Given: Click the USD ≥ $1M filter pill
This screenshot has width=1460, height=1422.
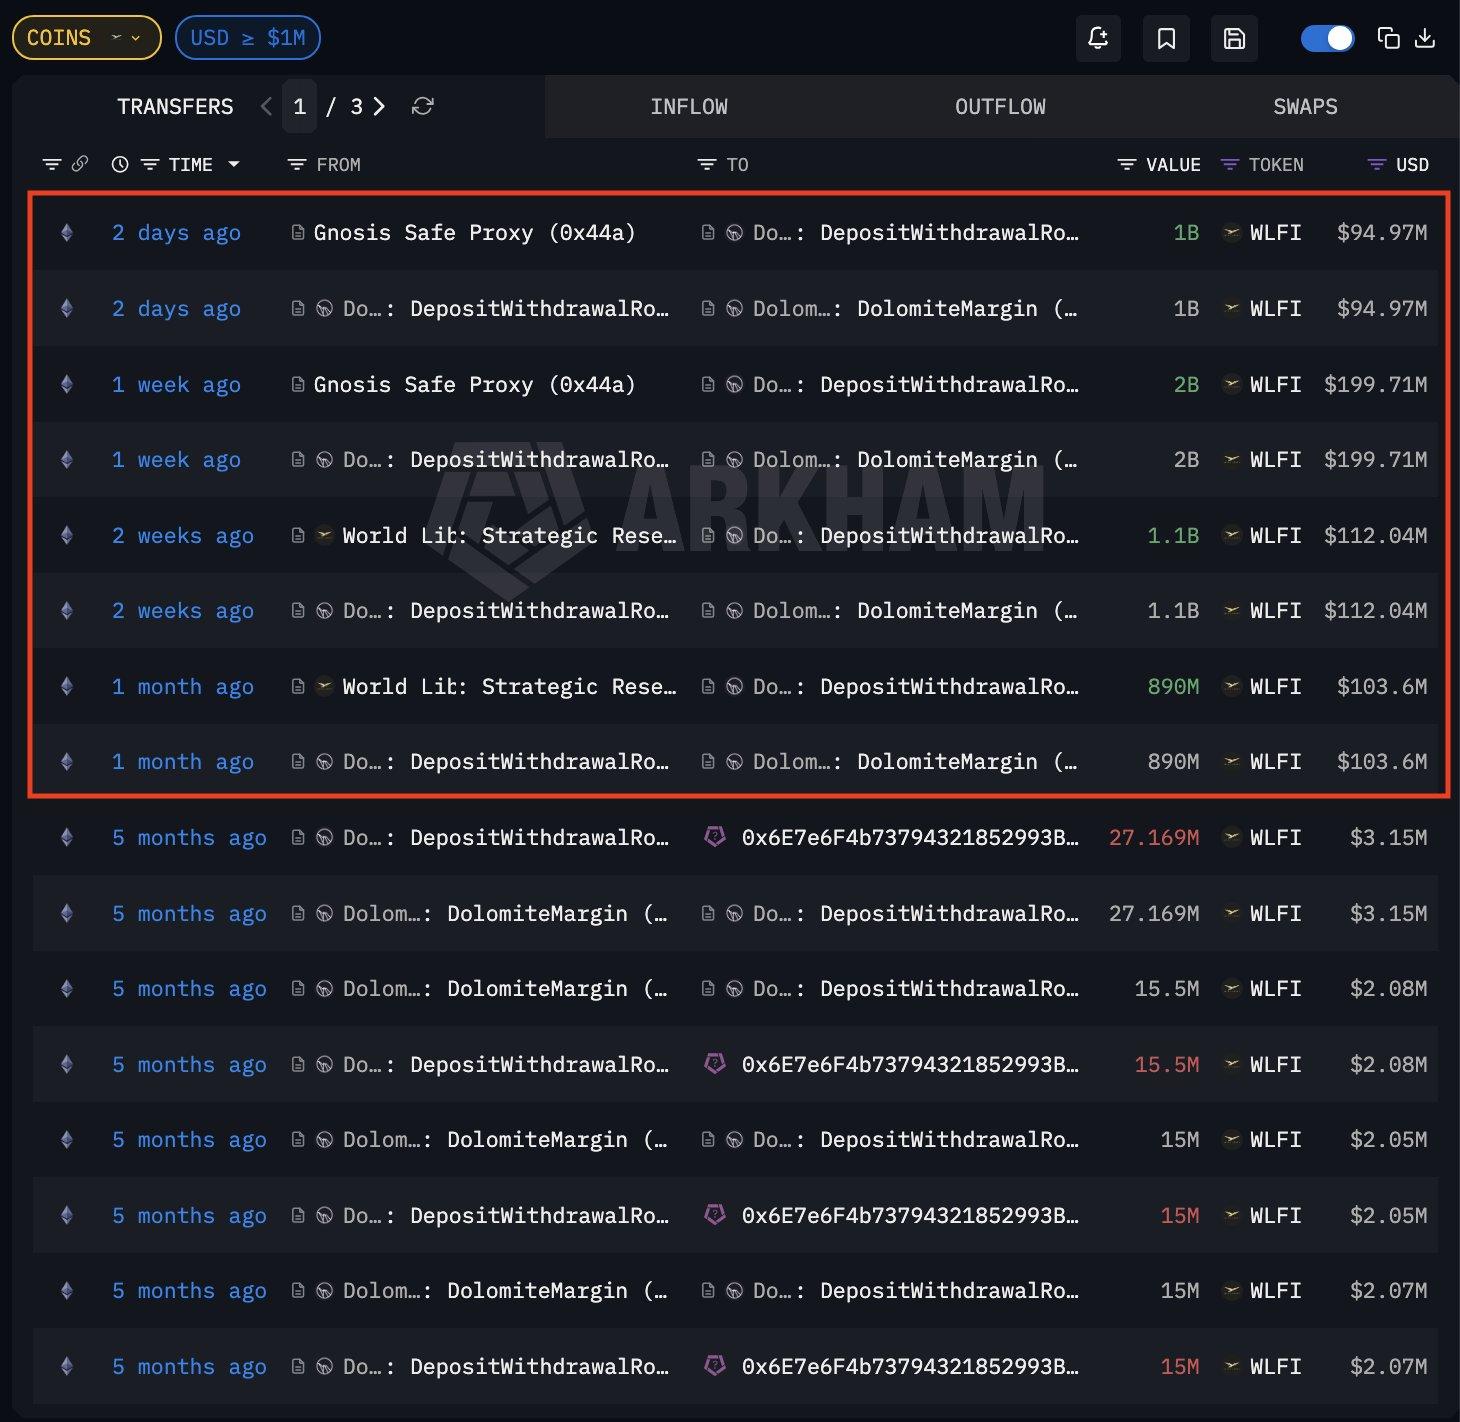Looking at the screenshot, I should [x=248, y=38].
